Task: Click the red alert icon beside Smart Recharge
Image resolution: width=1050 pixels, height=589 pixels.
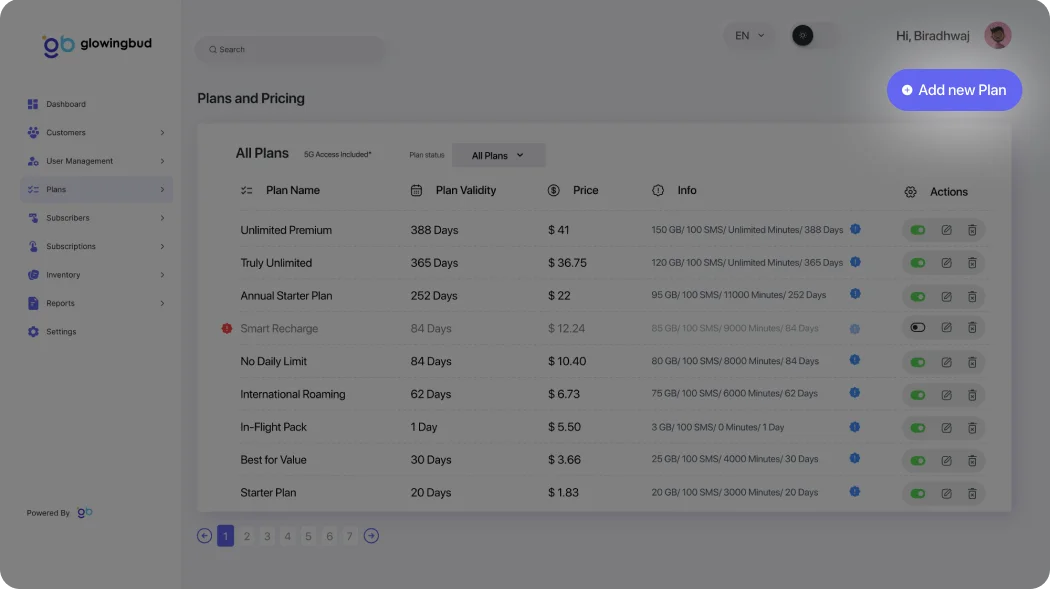Action: click(x=227, y=328)
